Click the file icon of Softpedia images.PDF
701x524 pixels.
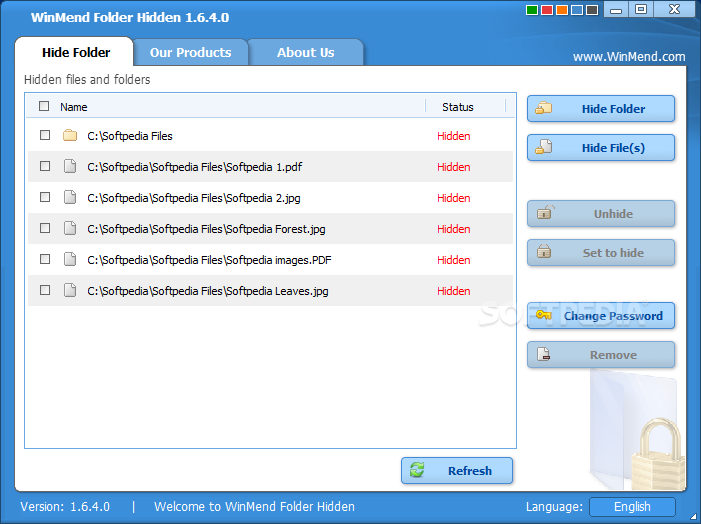coord(70,259)
